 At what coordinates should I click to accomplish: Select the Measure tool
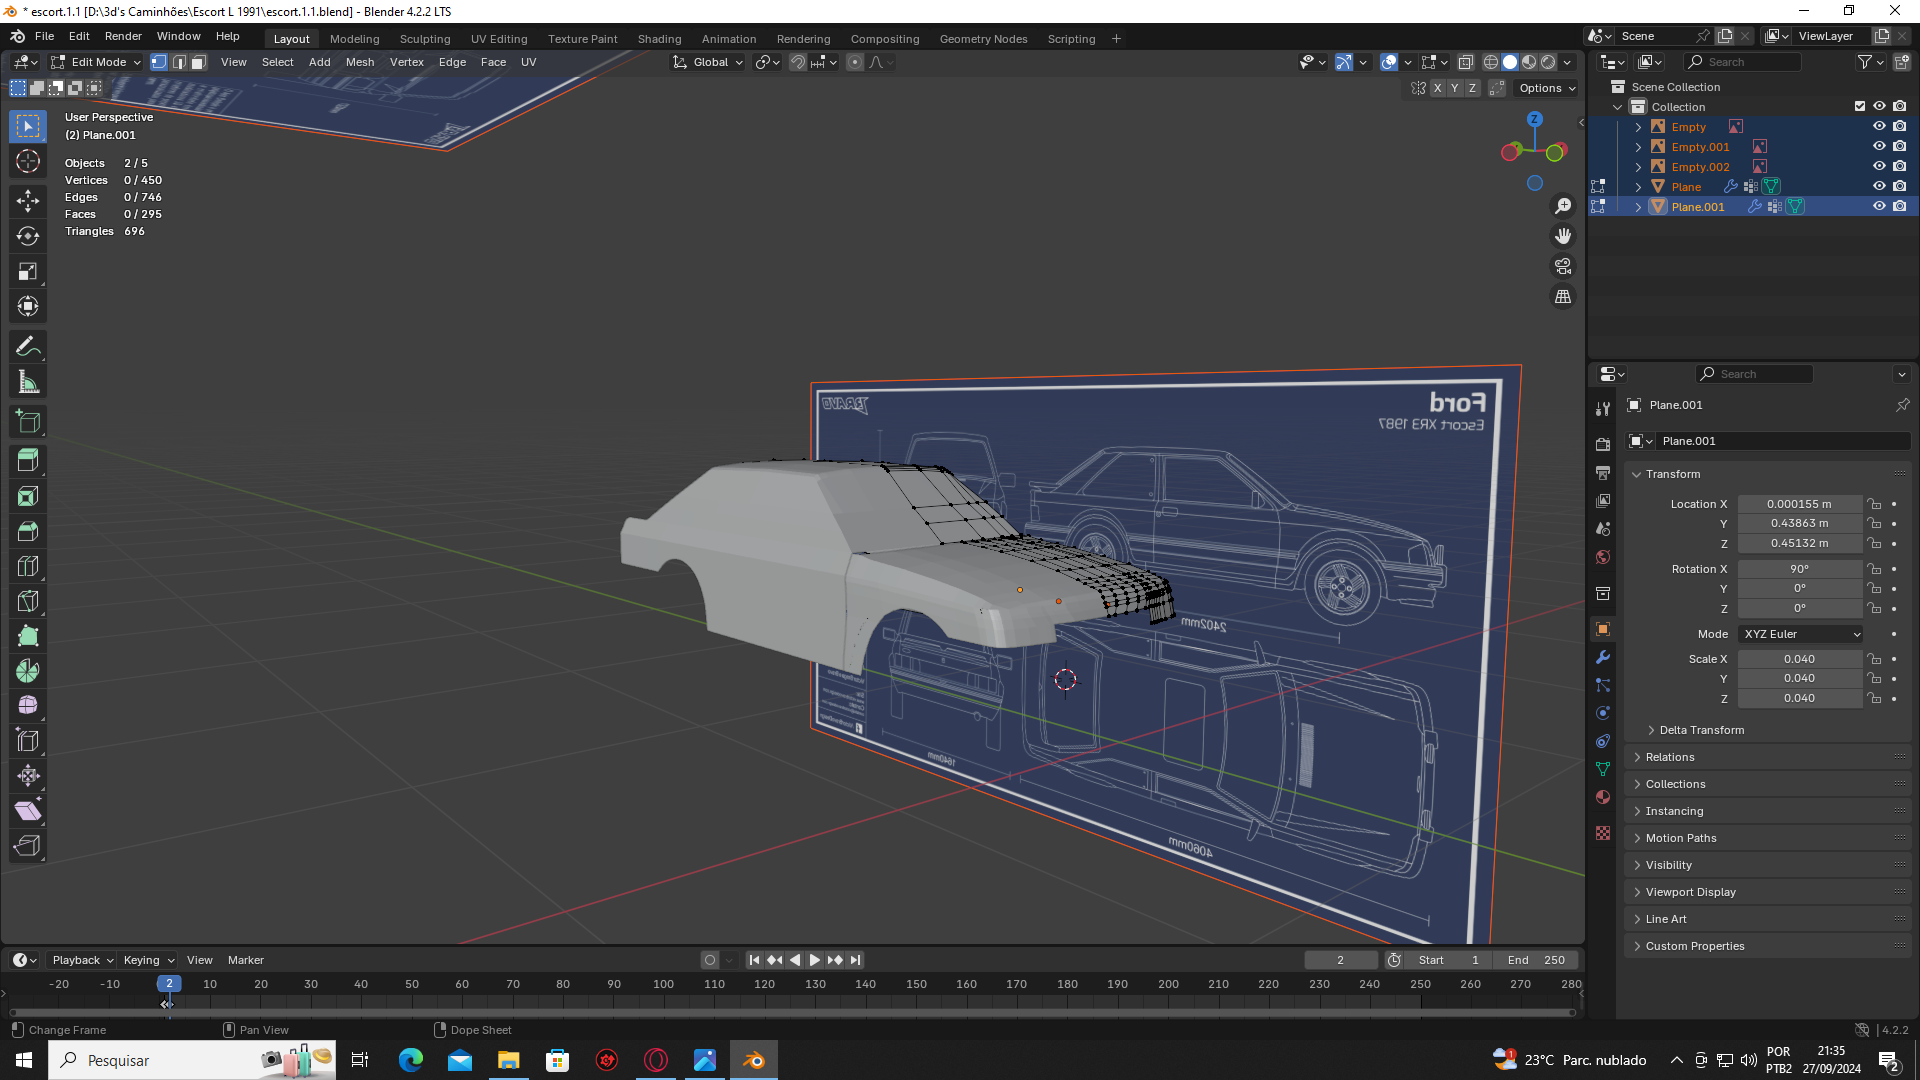tap(28, 382)
